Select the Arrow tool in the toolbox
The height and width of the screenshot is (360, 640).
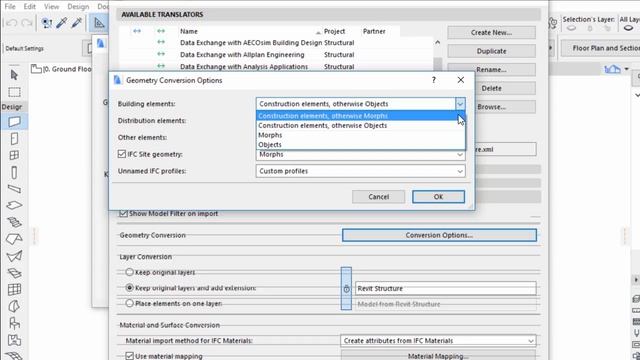[x=14, y=75]
